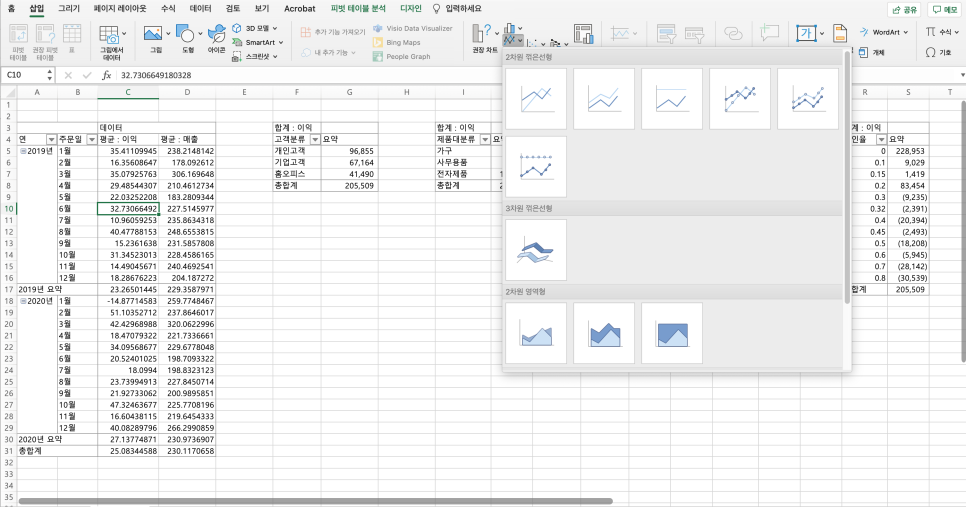966x507 pixels.
Task: Expand the SmartArt dropdown arrow
Action: point(281,43)
